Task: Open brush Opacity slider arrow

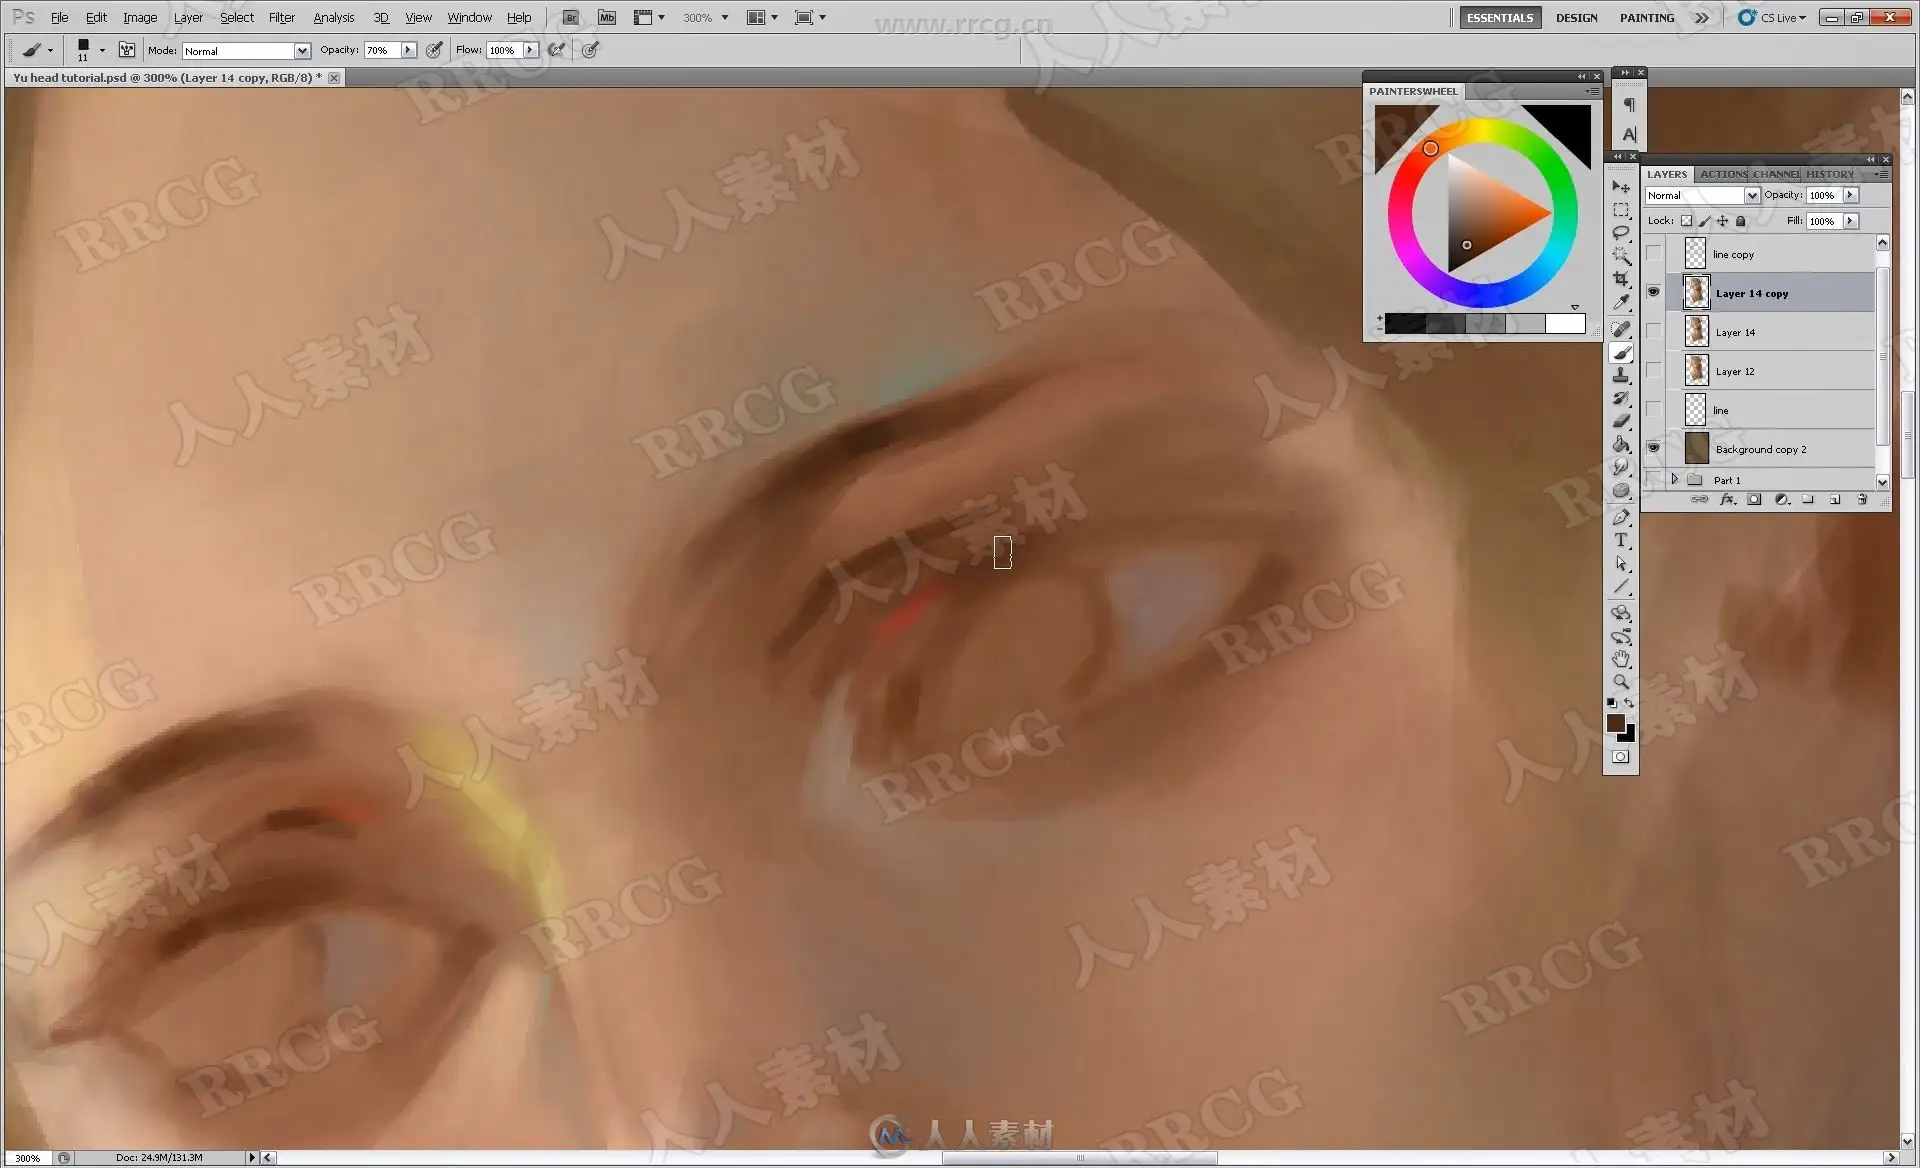Action: (408, 50)
